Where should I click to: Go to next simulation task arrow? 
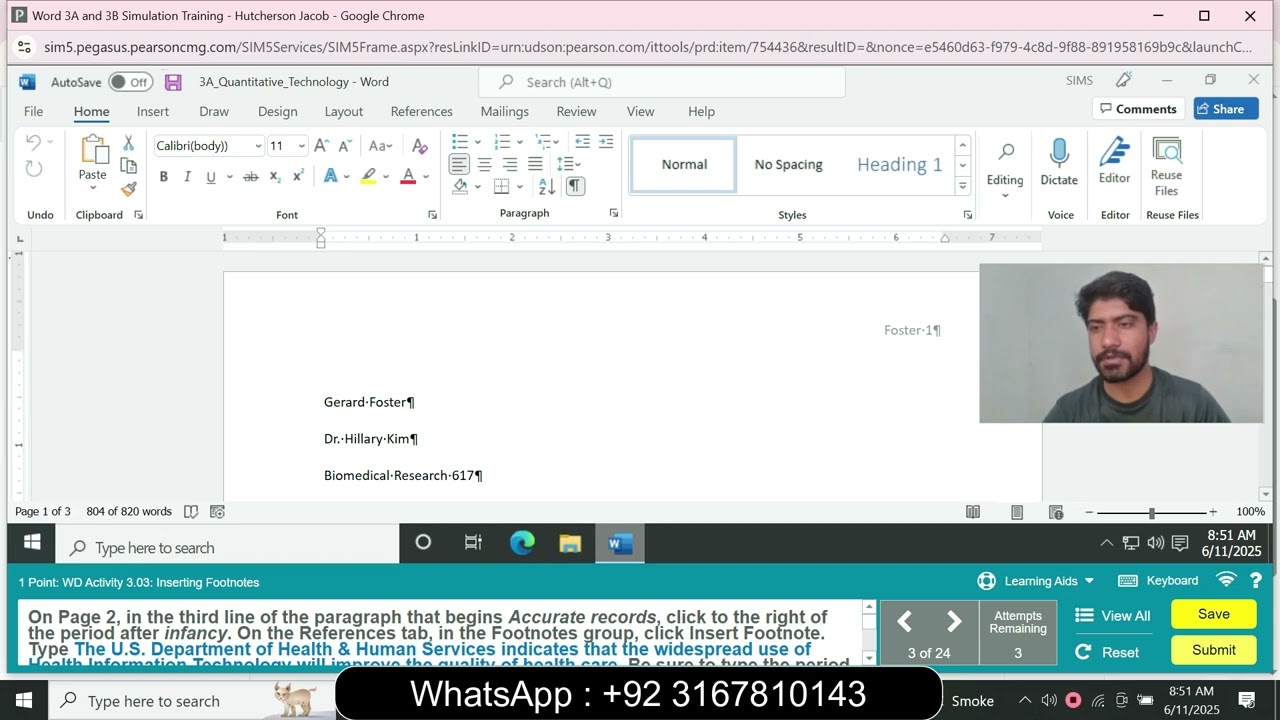coord(954,622)
